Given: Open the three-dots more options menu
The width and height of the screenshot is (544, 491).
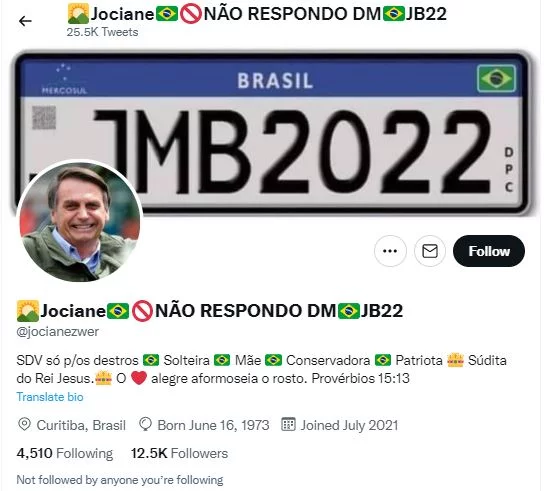Looking at the screenshot, I should [390, 251].
